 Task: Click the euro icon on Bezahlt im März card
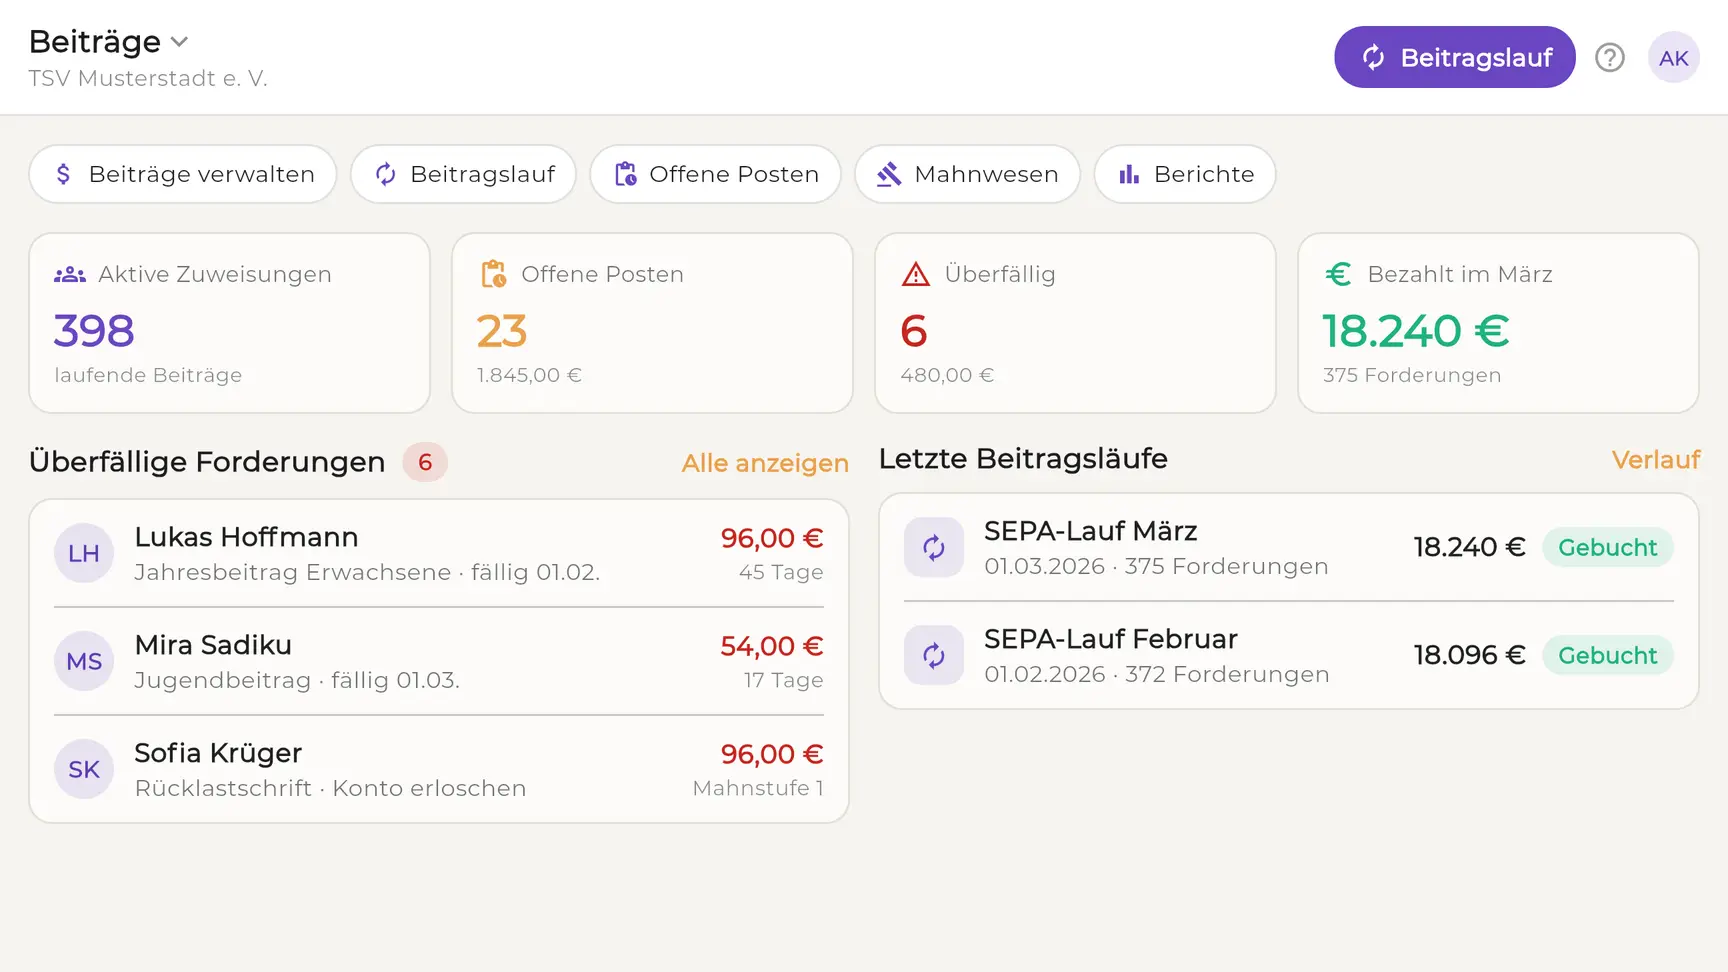click(x=1338, y=274)
